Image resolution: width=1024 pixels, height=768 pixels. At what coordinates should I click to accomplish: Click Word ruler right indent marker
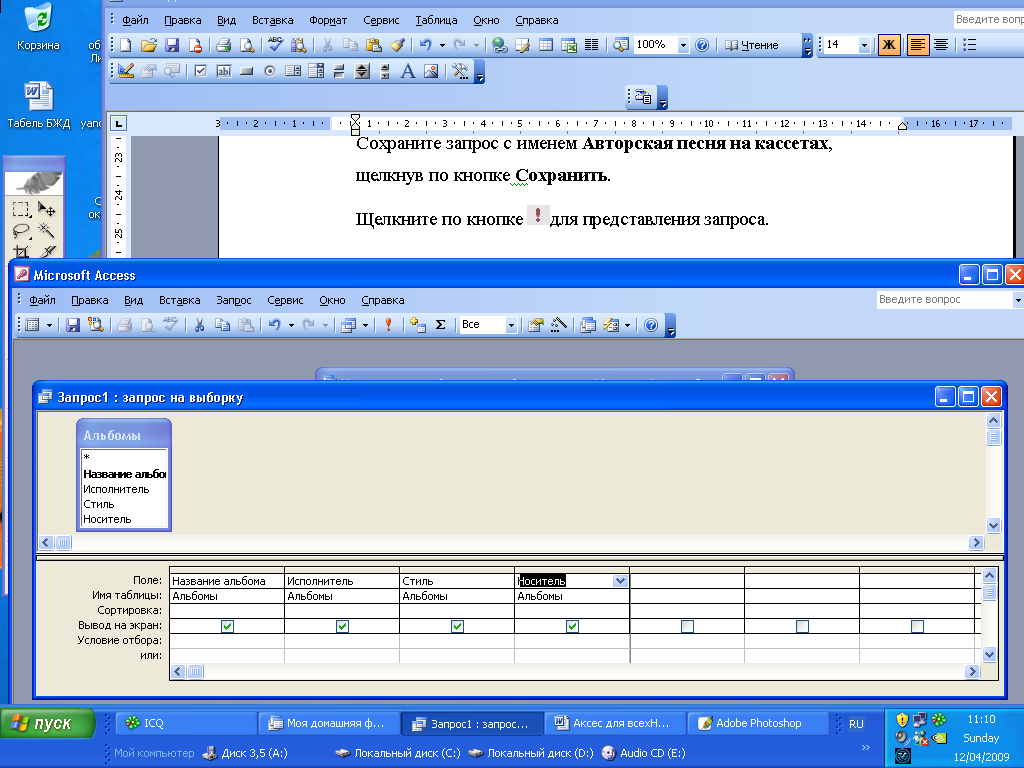click(902, 126)
